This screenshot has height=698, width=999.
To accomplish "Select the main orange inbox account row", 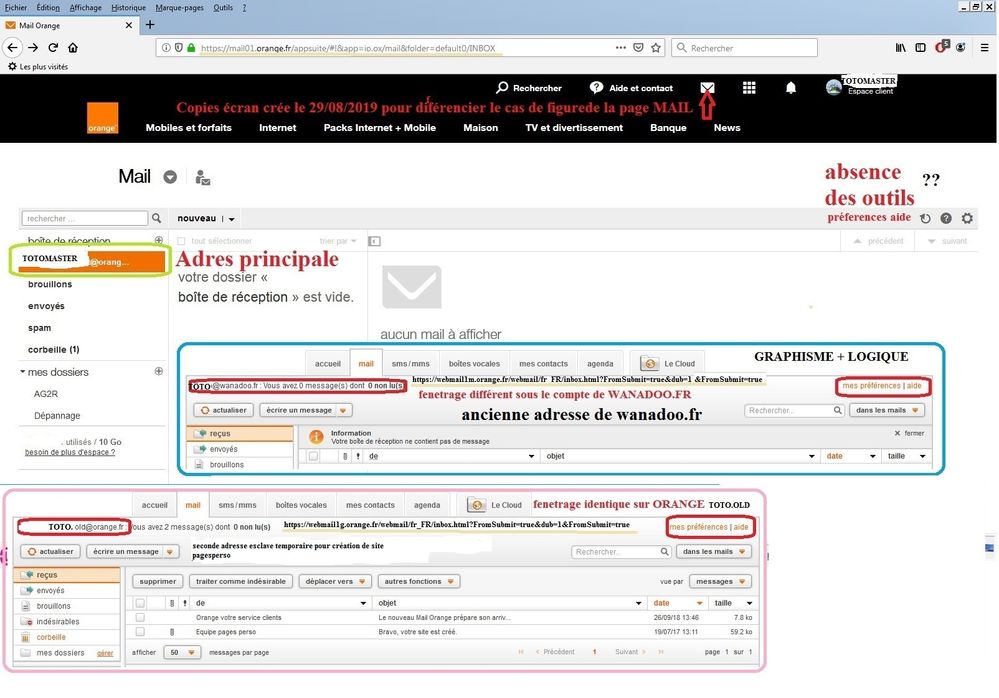I will 91,261.
